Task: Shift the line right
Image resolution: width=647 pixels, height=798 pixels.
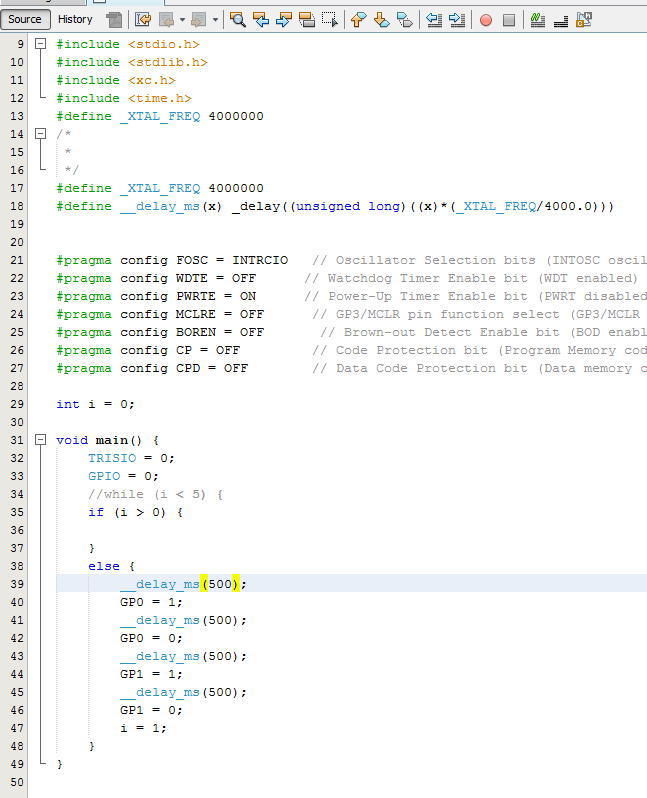Action: point(456,19)
